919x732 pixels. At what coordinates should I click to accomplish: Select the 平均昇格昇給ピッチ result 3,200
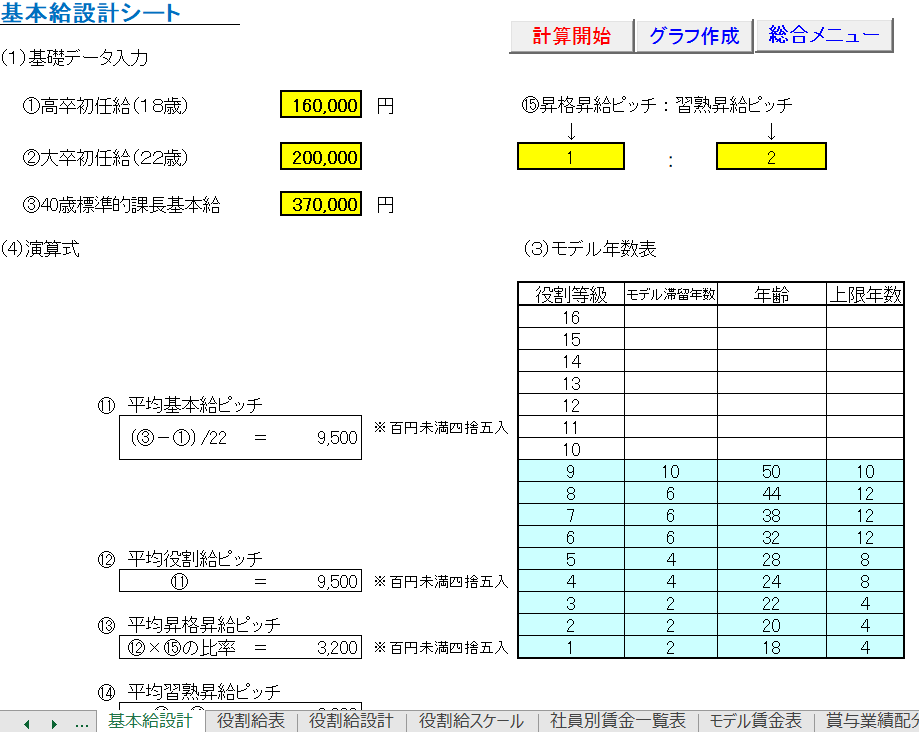pos(336,648)
